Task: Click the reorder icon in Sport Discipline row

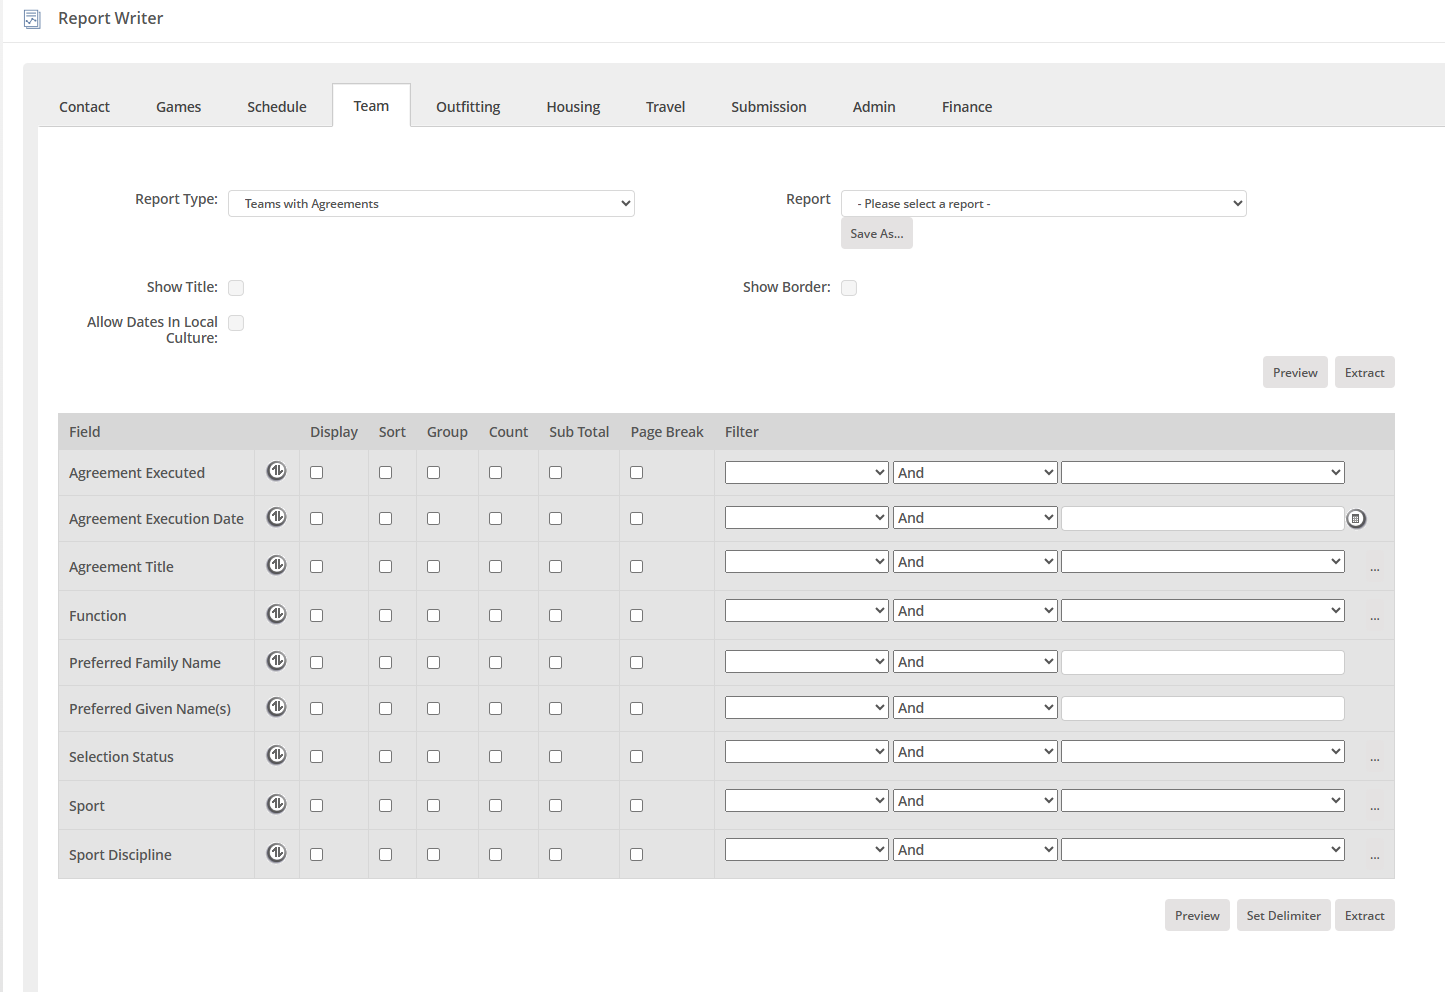Action: click(x=277, y=853)
